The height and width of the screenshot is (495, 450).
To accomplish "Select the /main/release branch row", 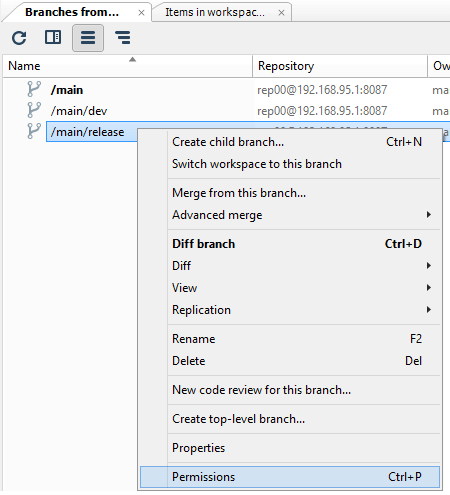I will tap(92, 132).
